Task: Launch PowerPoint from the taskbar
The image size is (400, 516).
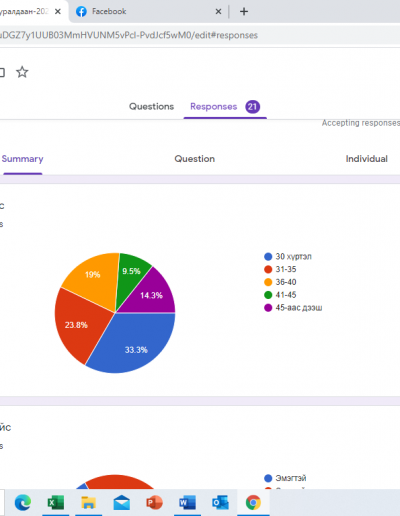Action: (x=154, y=502)
